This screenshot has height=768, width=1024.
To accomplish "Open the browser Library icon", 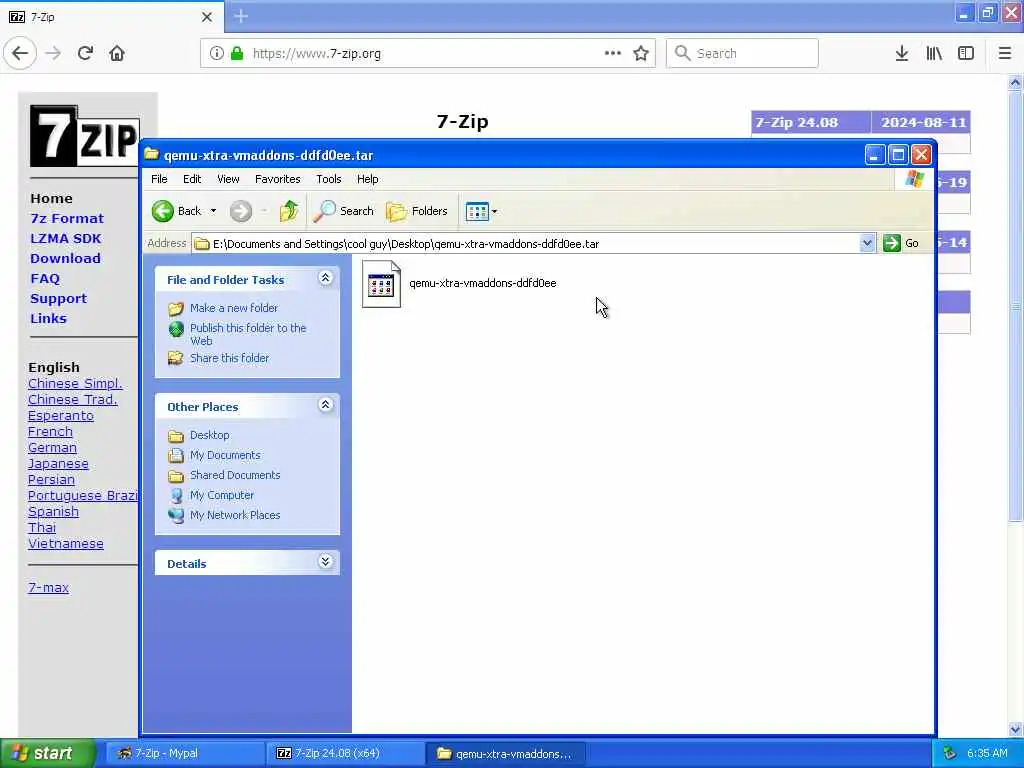I will click(x=934, y=54).
